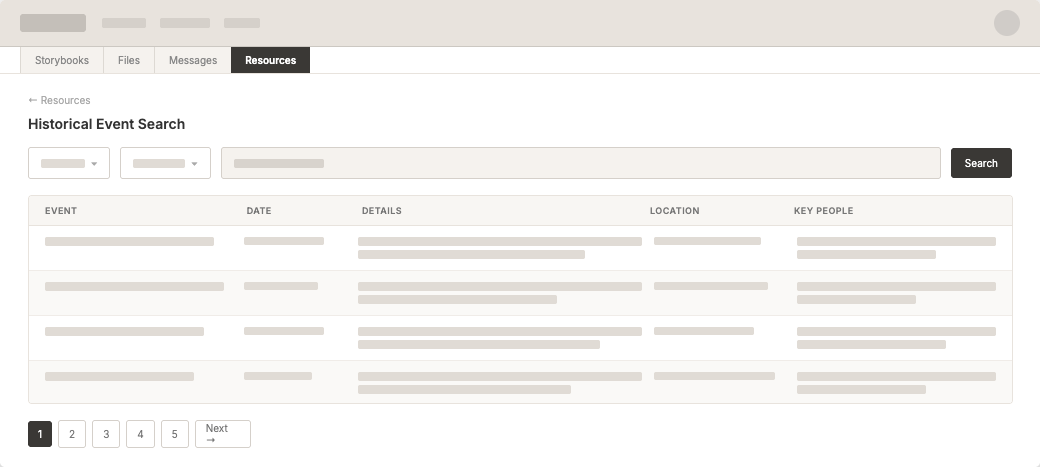
Task: Open the Storybooks tab
Action: click(x=62, y=60)
